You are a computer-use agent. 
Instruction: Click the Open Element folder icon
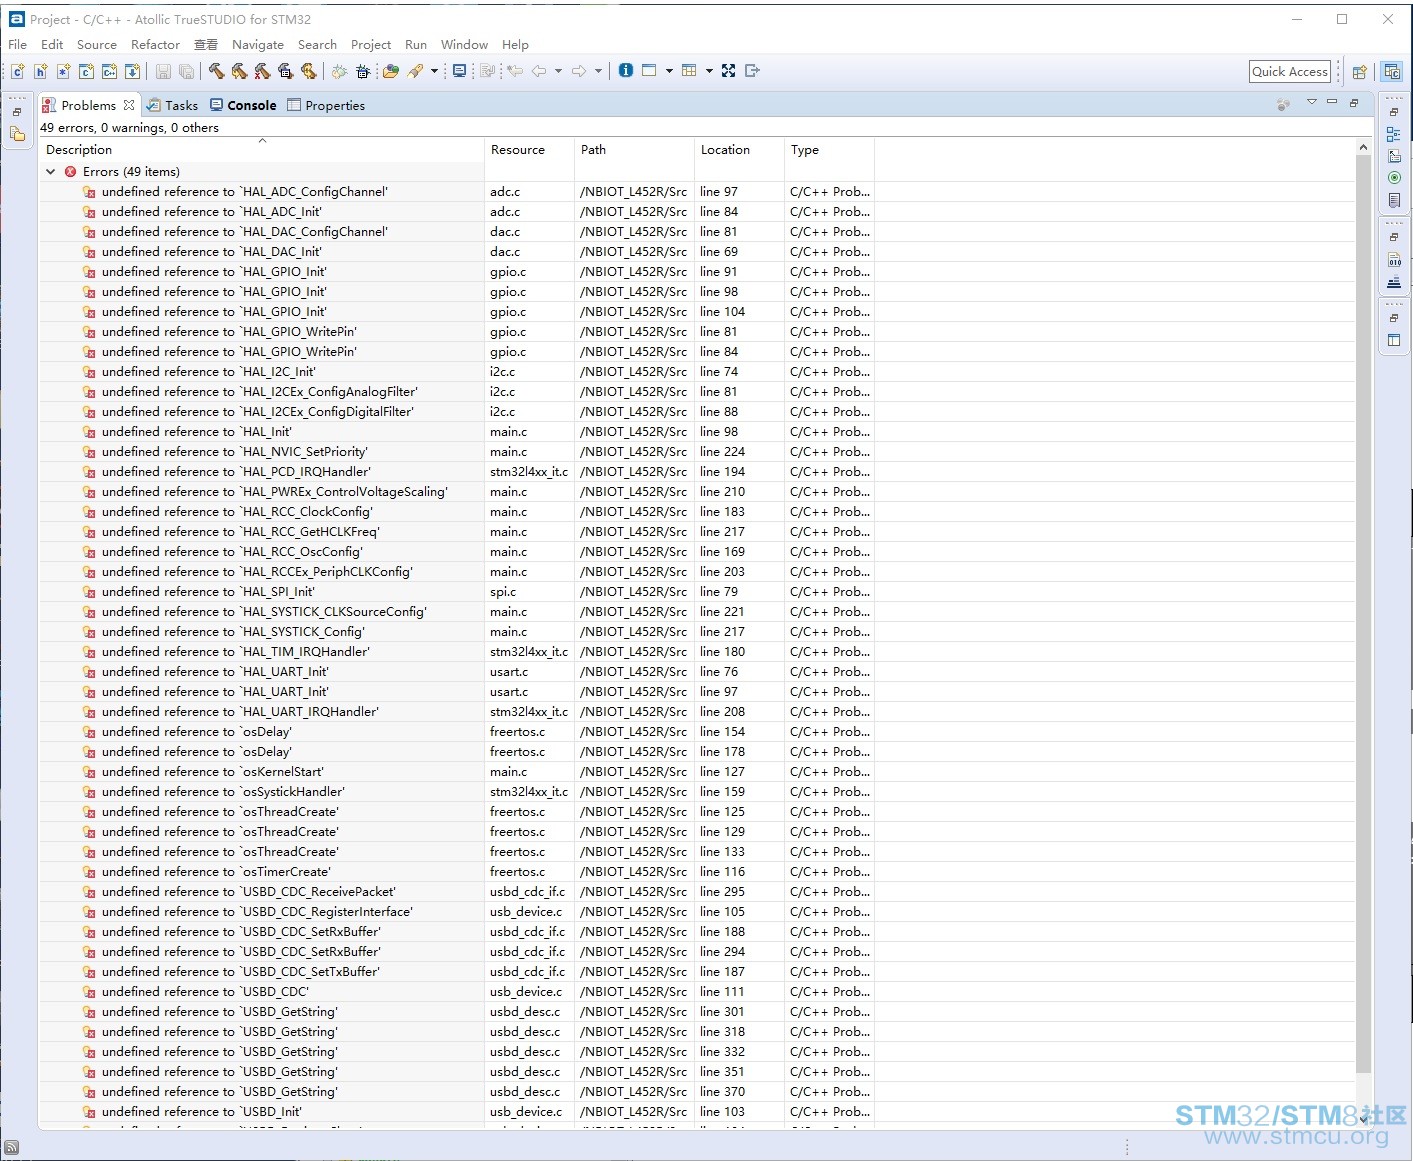391,71
